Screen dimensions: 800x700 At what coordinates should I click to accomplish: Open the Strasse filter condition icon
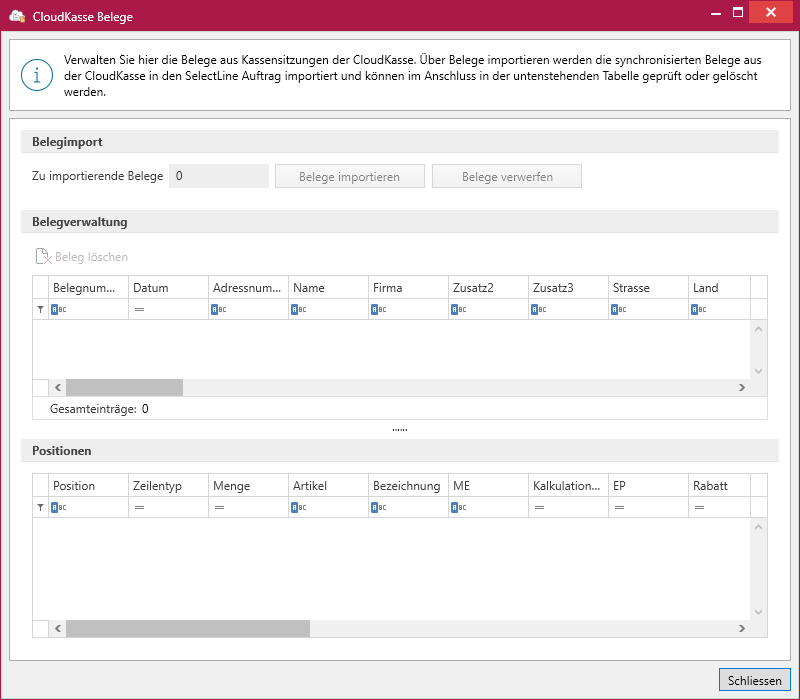pyautogui.click(x=619, y=309)
